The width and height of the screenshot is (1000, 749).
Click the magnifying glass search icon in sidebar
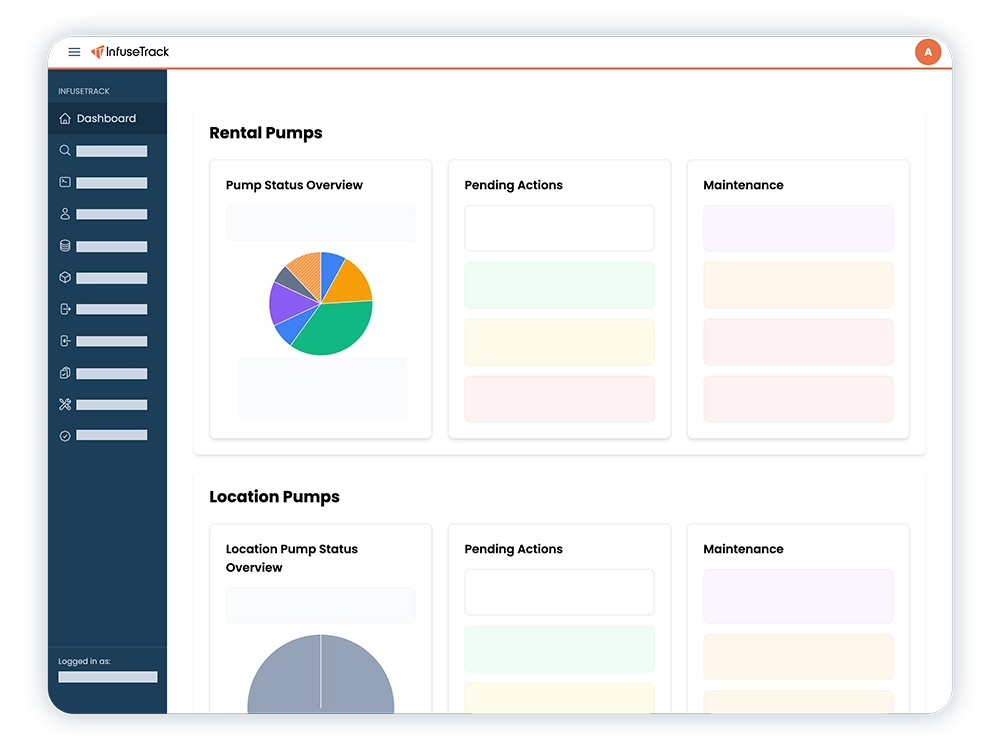65,151
